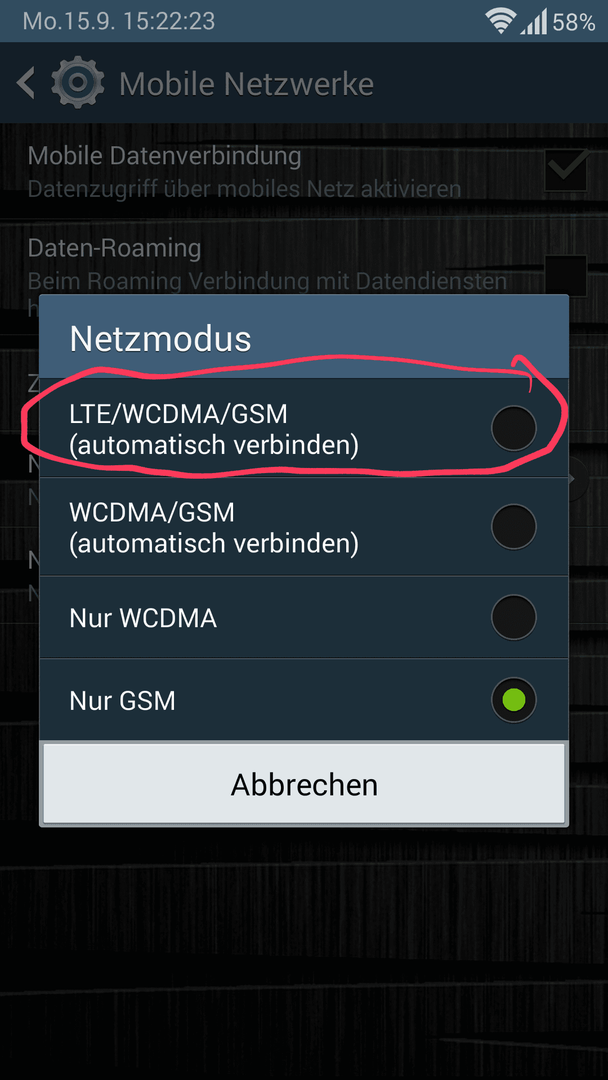Select LTE/WCDMA/GSM radio button
The image size is (608, 1080).
[514, 428]
